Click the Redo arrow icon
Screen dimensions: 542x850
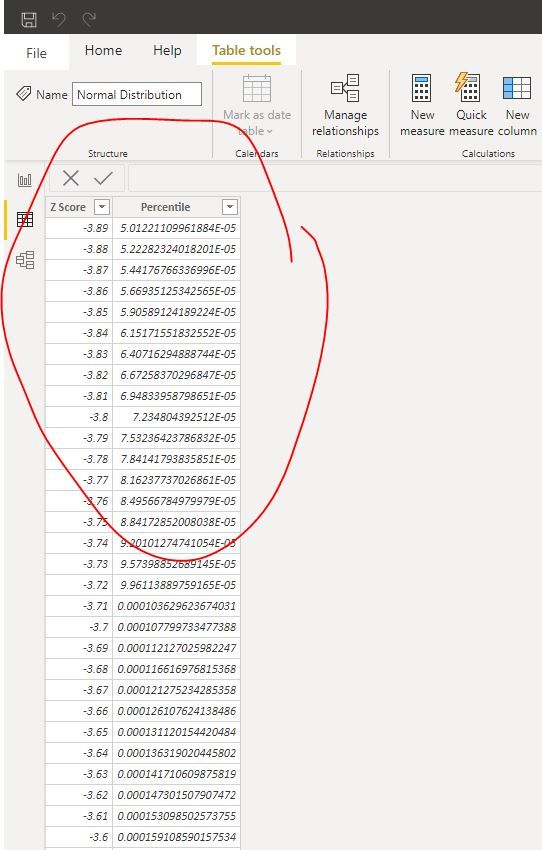(x=89, y=20)
